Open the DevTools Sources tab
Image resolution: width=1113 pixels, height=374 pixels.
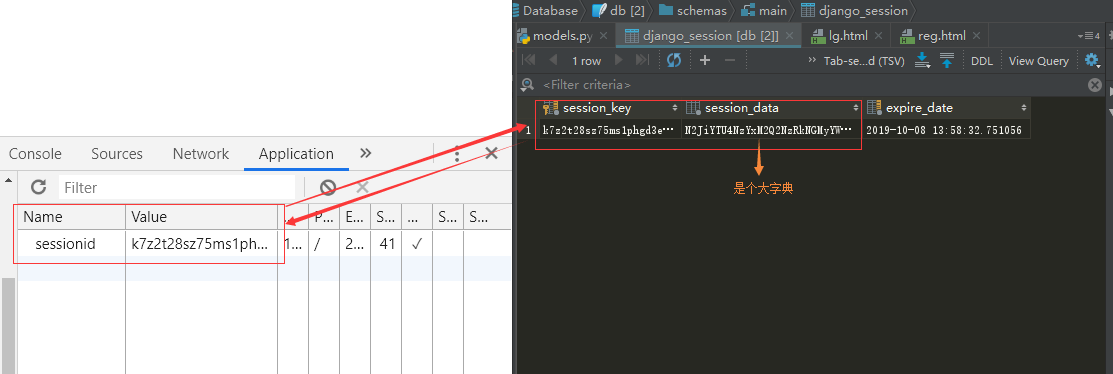[116, 153]
